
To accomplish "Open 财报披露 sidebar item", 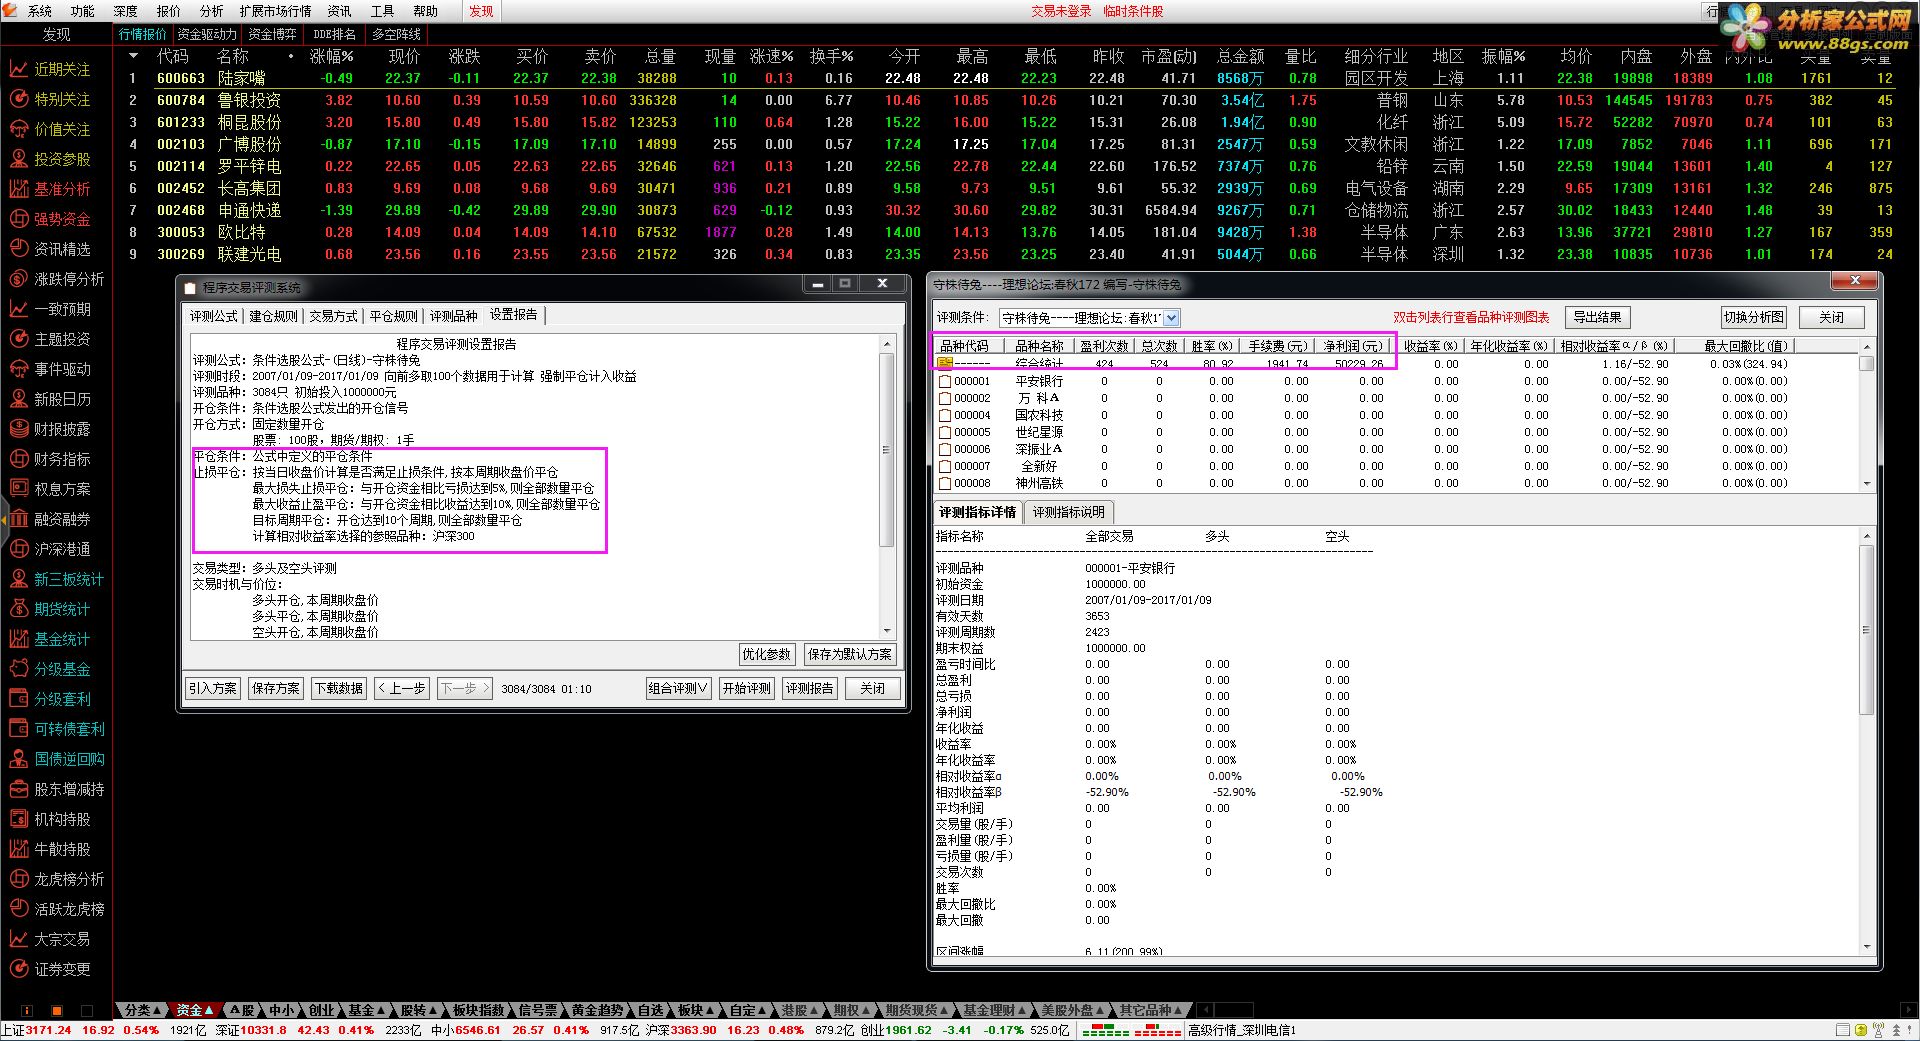I will 50,429.
